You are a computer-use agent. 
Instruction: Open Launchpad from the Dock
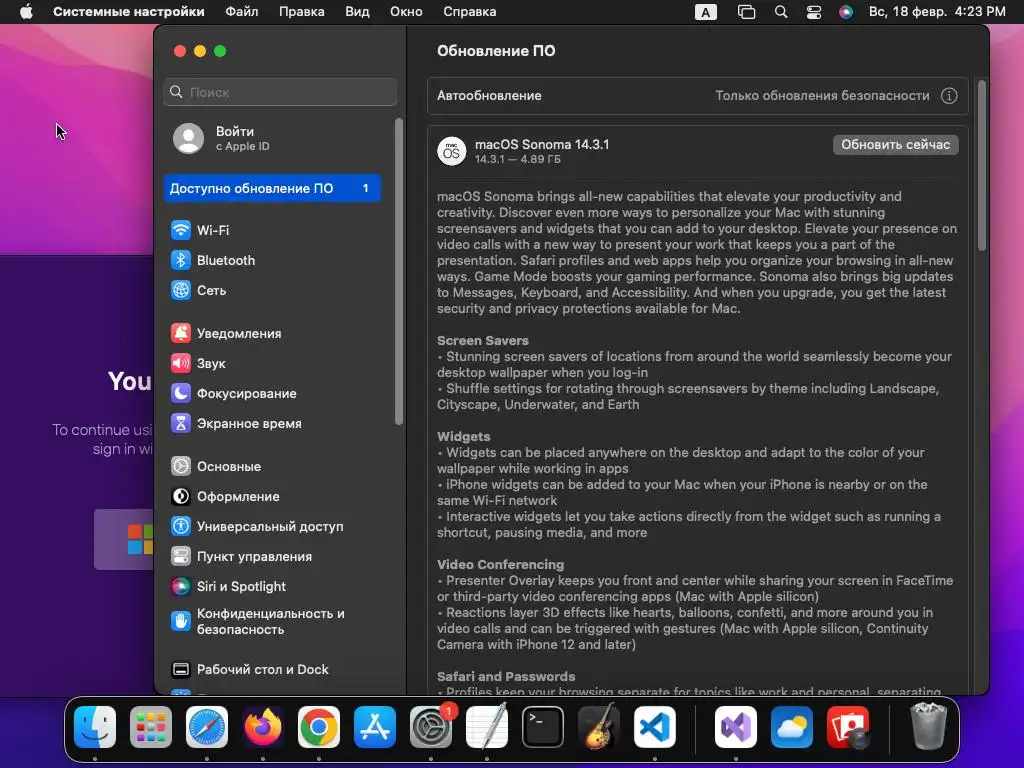pyautogui.click(x=151, y=727)
